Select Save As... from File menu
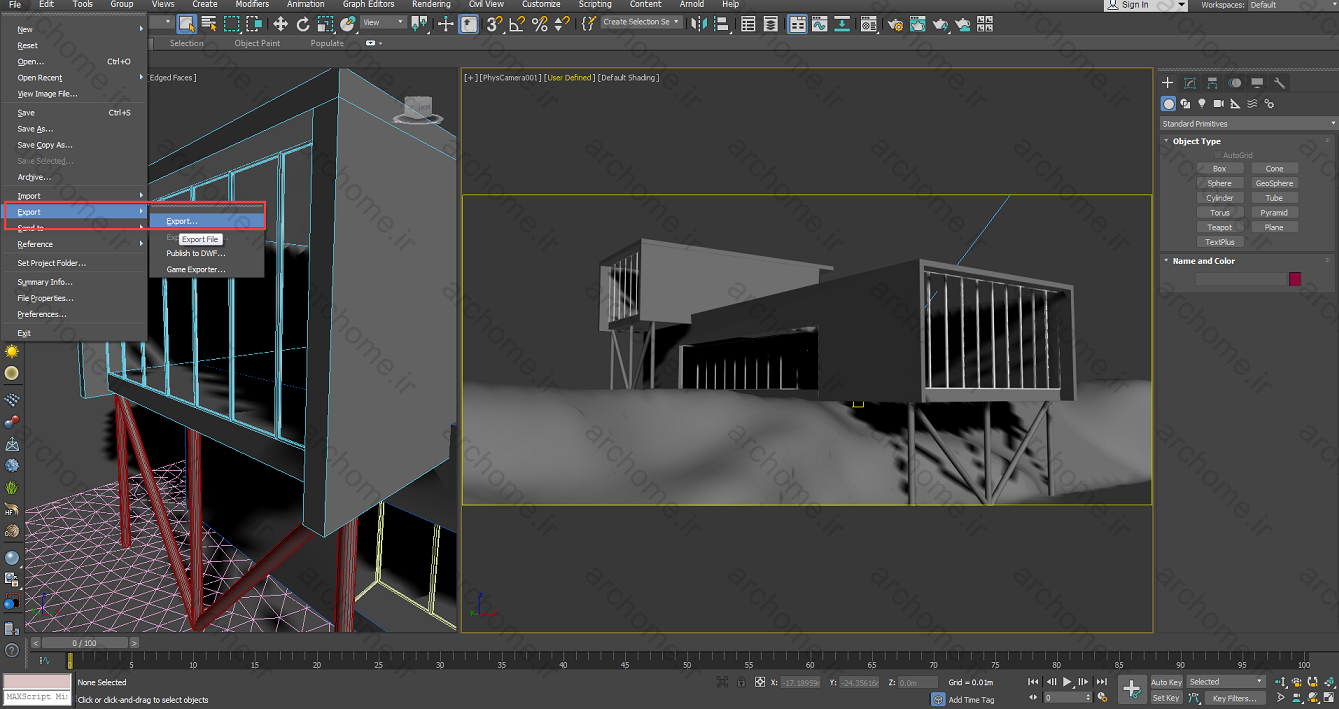 [35, 129]
